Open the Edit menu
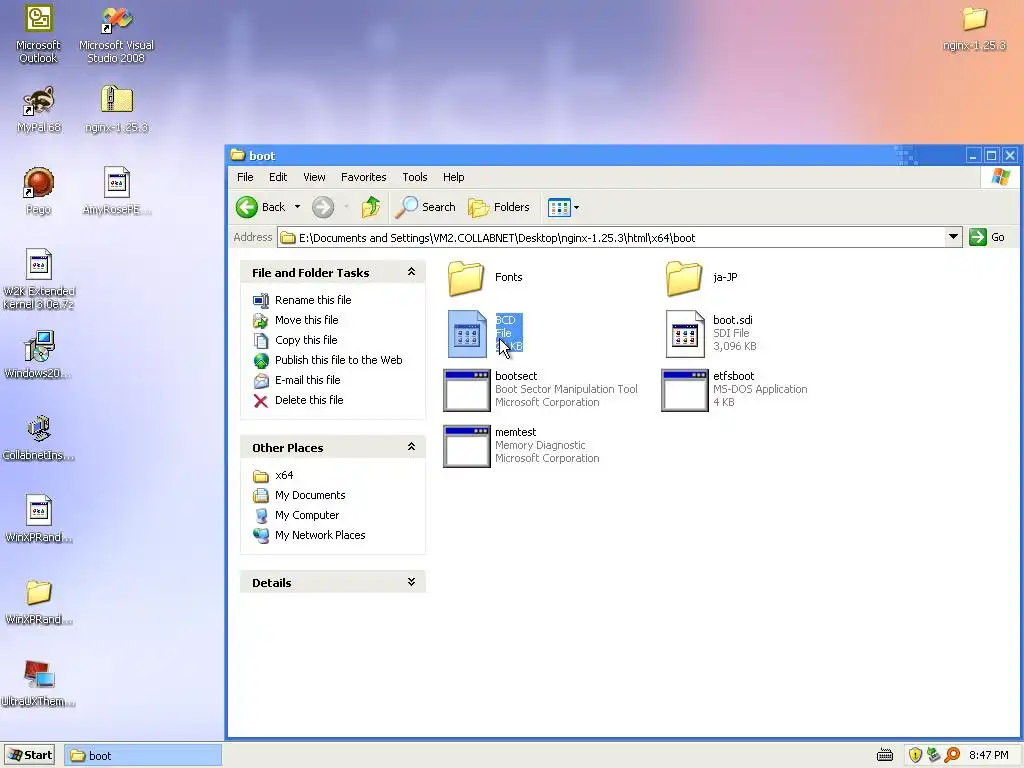 278,177
